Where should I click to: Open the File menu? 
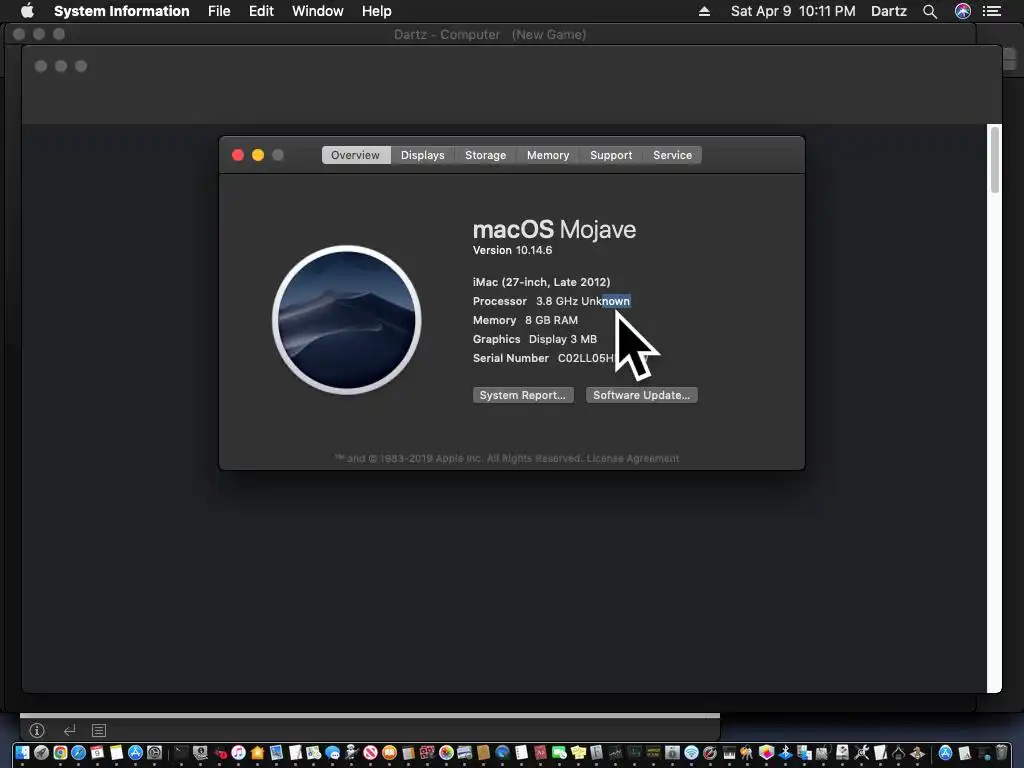coord(219,11)
